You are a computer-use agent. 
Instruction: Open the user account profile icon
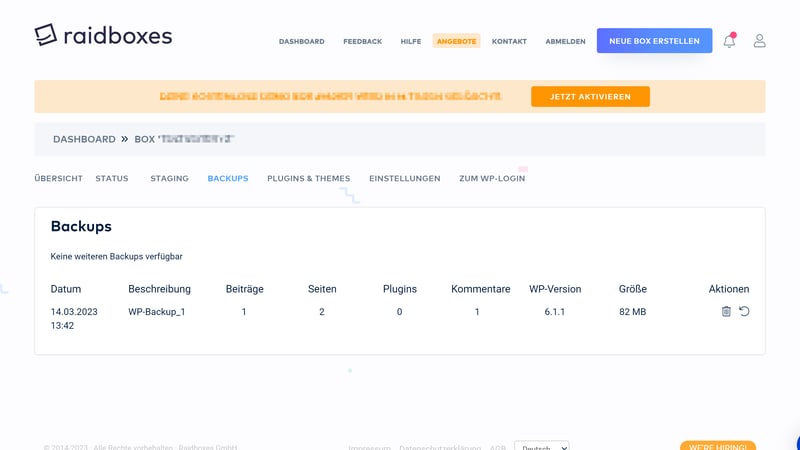coord(759,41)
